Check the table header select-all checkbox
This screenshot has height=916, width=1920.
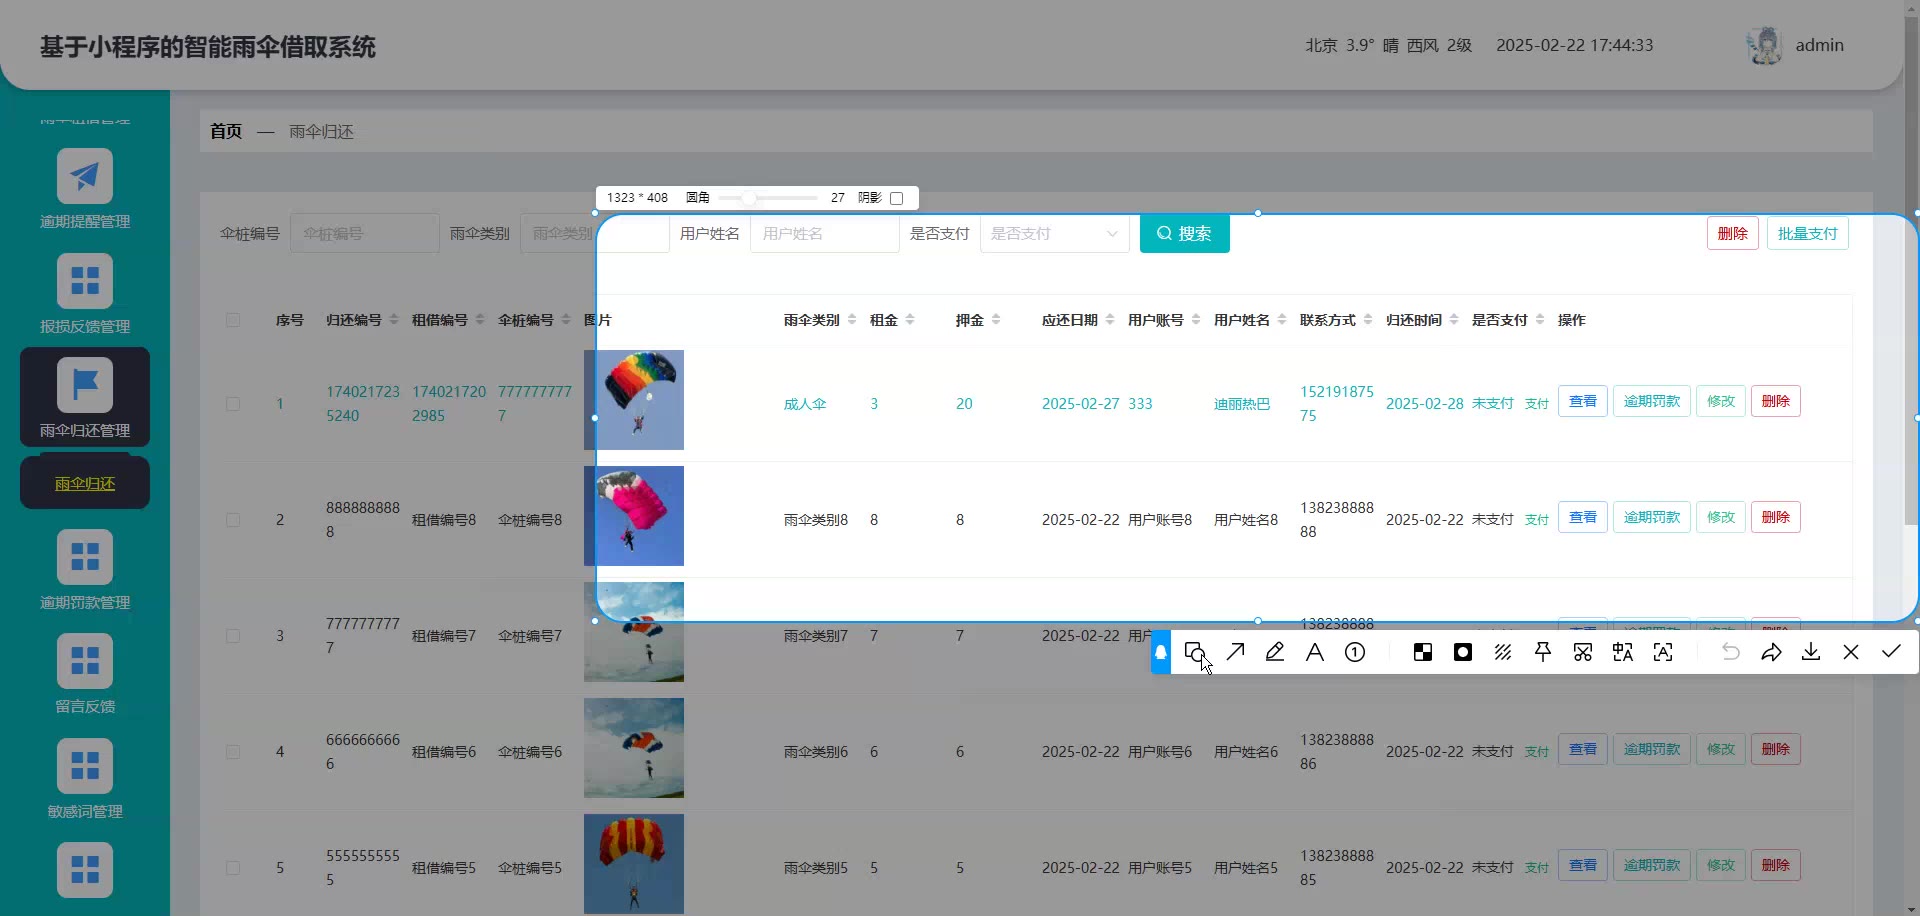[233, 320]
